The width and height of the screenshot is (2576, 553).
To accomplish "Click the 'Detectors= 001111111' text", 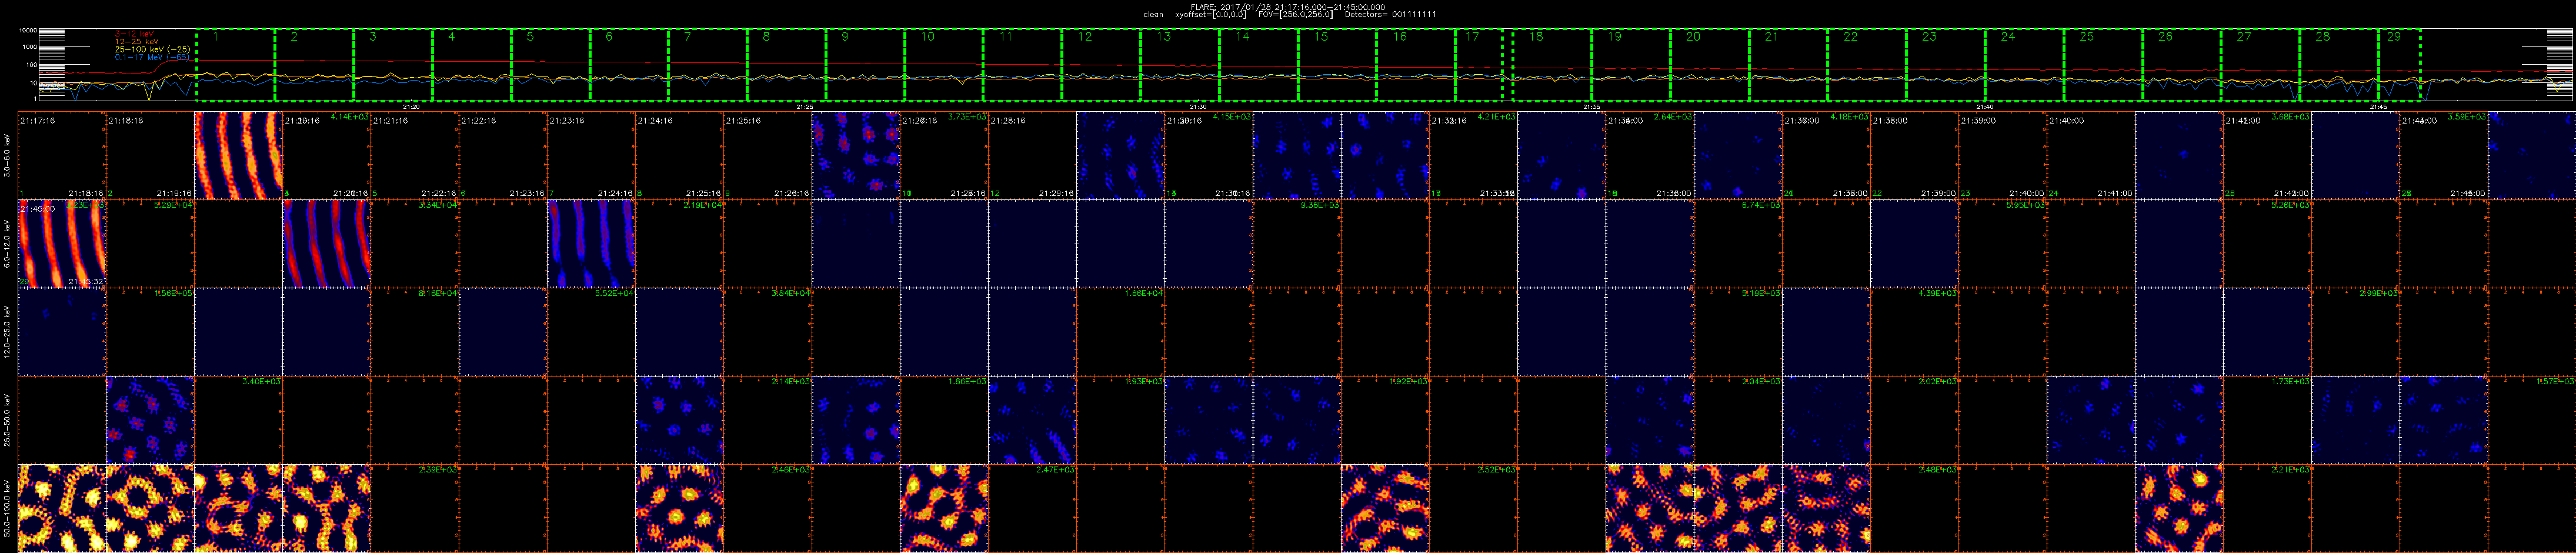I will pyautogui.click(x=1390, y=15).
